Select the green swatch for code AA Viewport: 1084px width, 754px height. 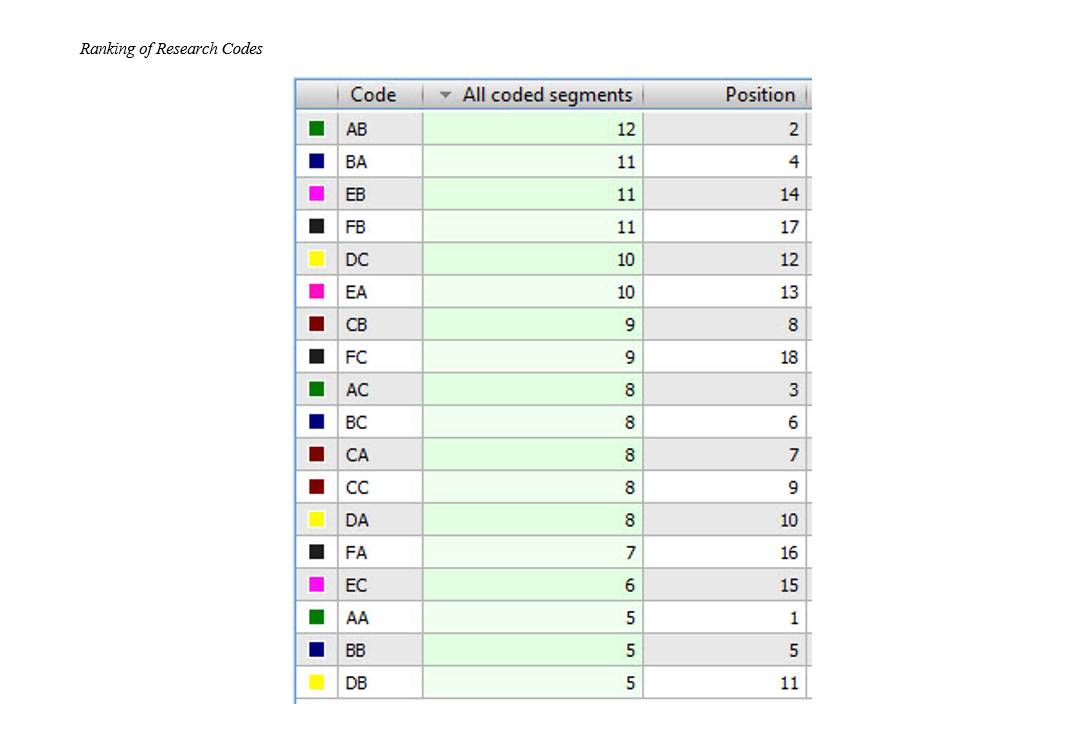(317, 617)
